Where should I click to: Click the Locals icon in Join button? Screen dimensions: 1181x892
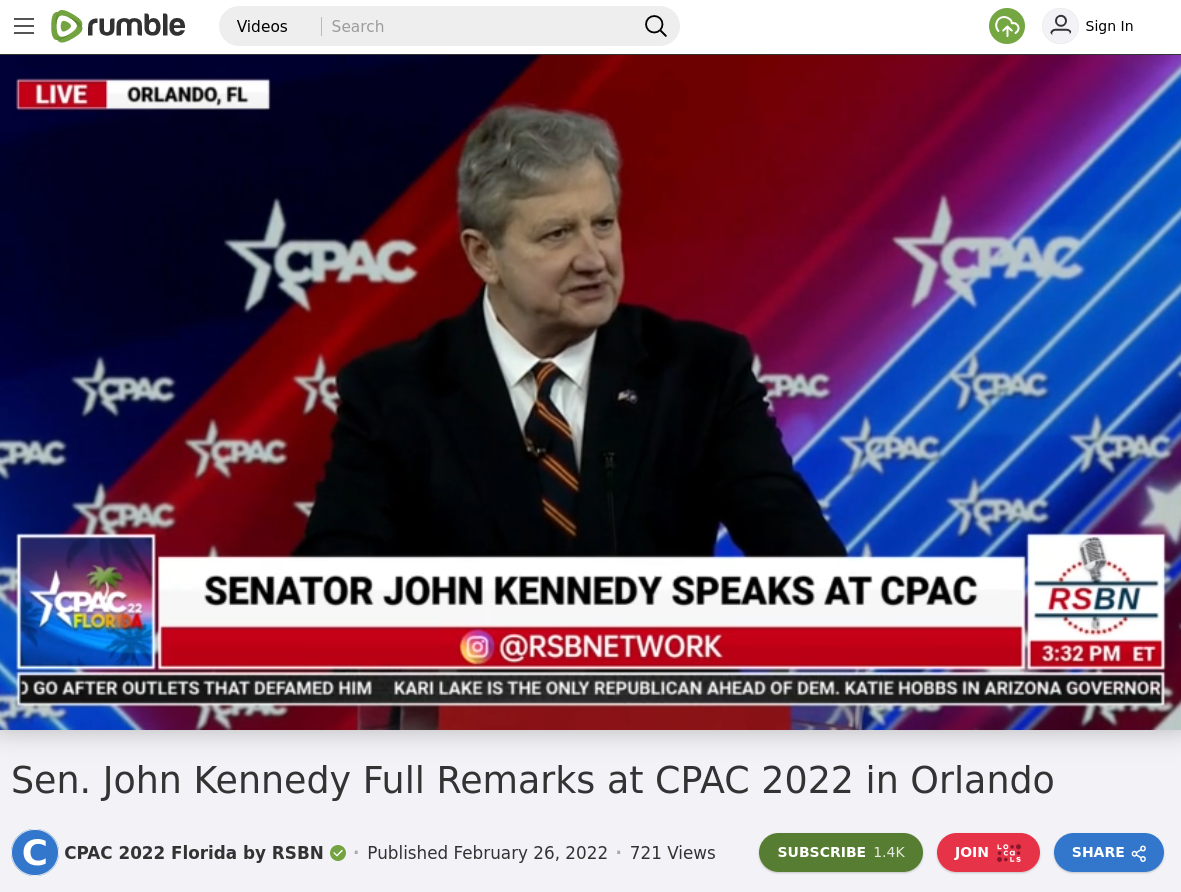(1009, 853)
